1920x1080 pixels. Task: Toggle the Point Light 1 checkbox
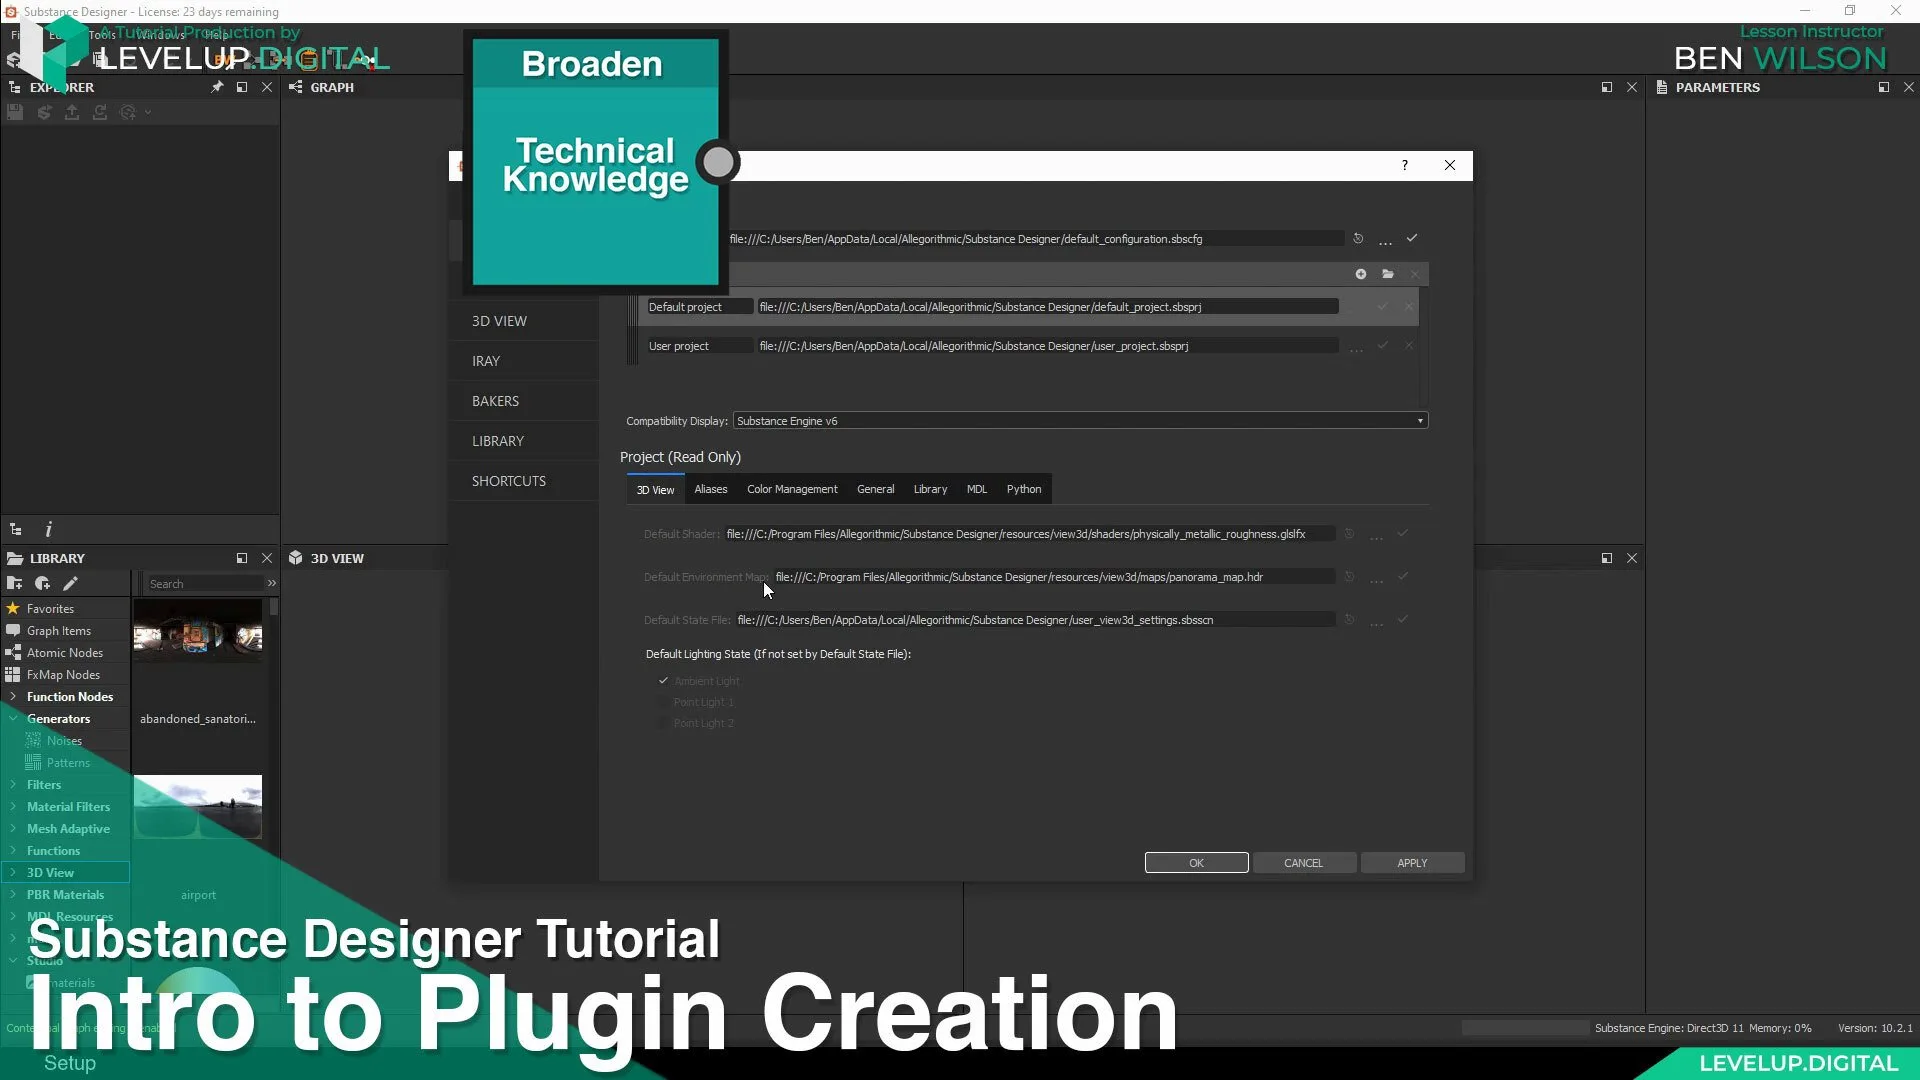point(663,702)
